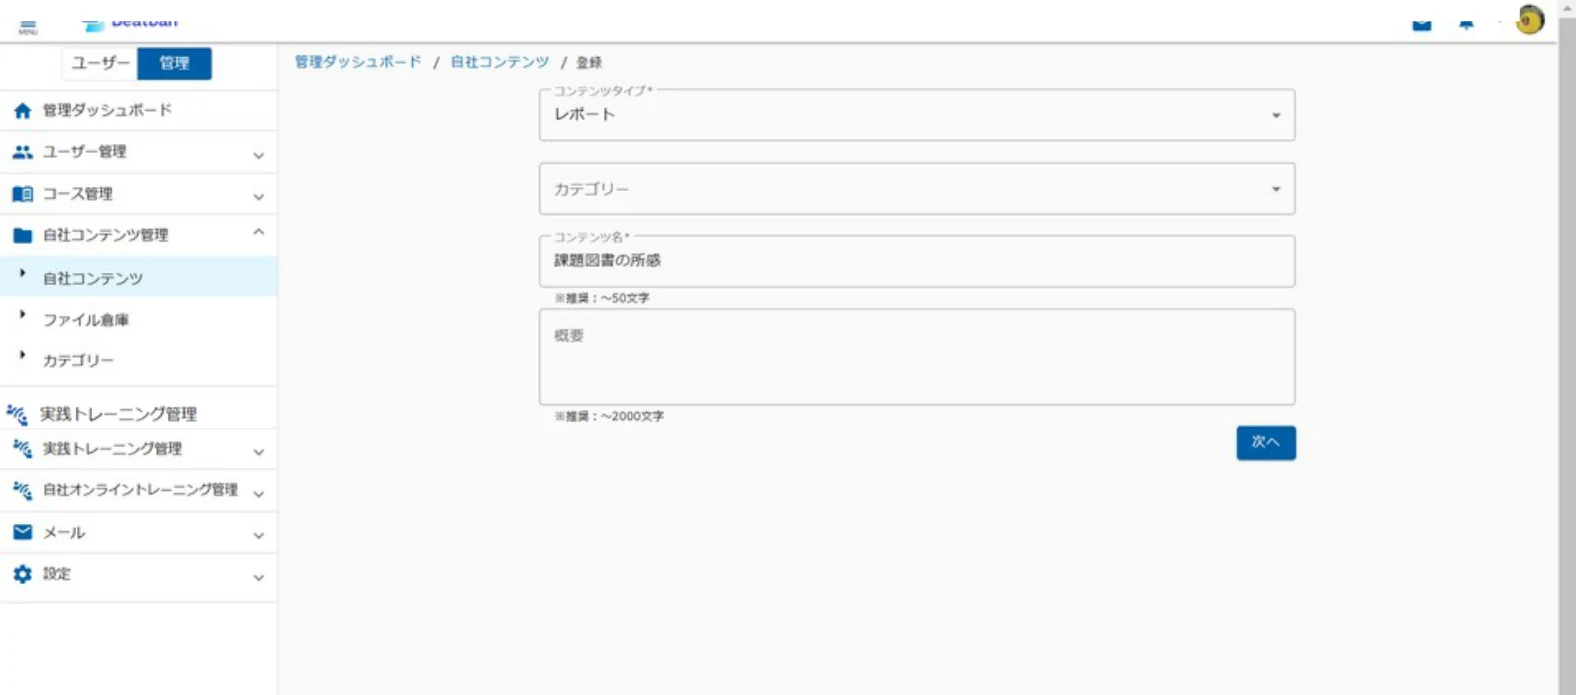Switch to ユーザー tab
The image size is (1576, 695).
100,63
